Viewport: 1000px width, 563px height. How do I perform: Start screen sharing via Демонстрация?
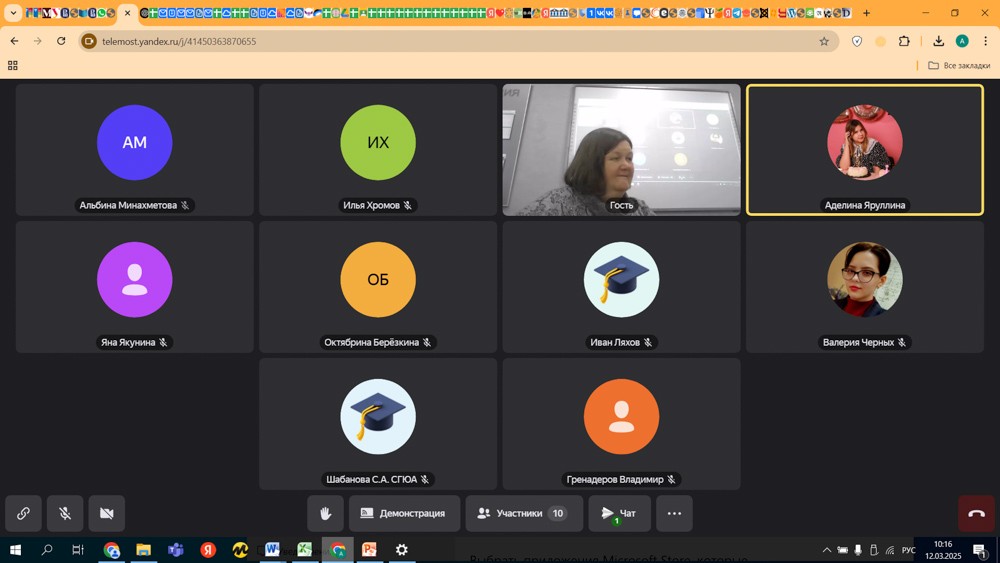pyautogui.click(x=404, y=513)
